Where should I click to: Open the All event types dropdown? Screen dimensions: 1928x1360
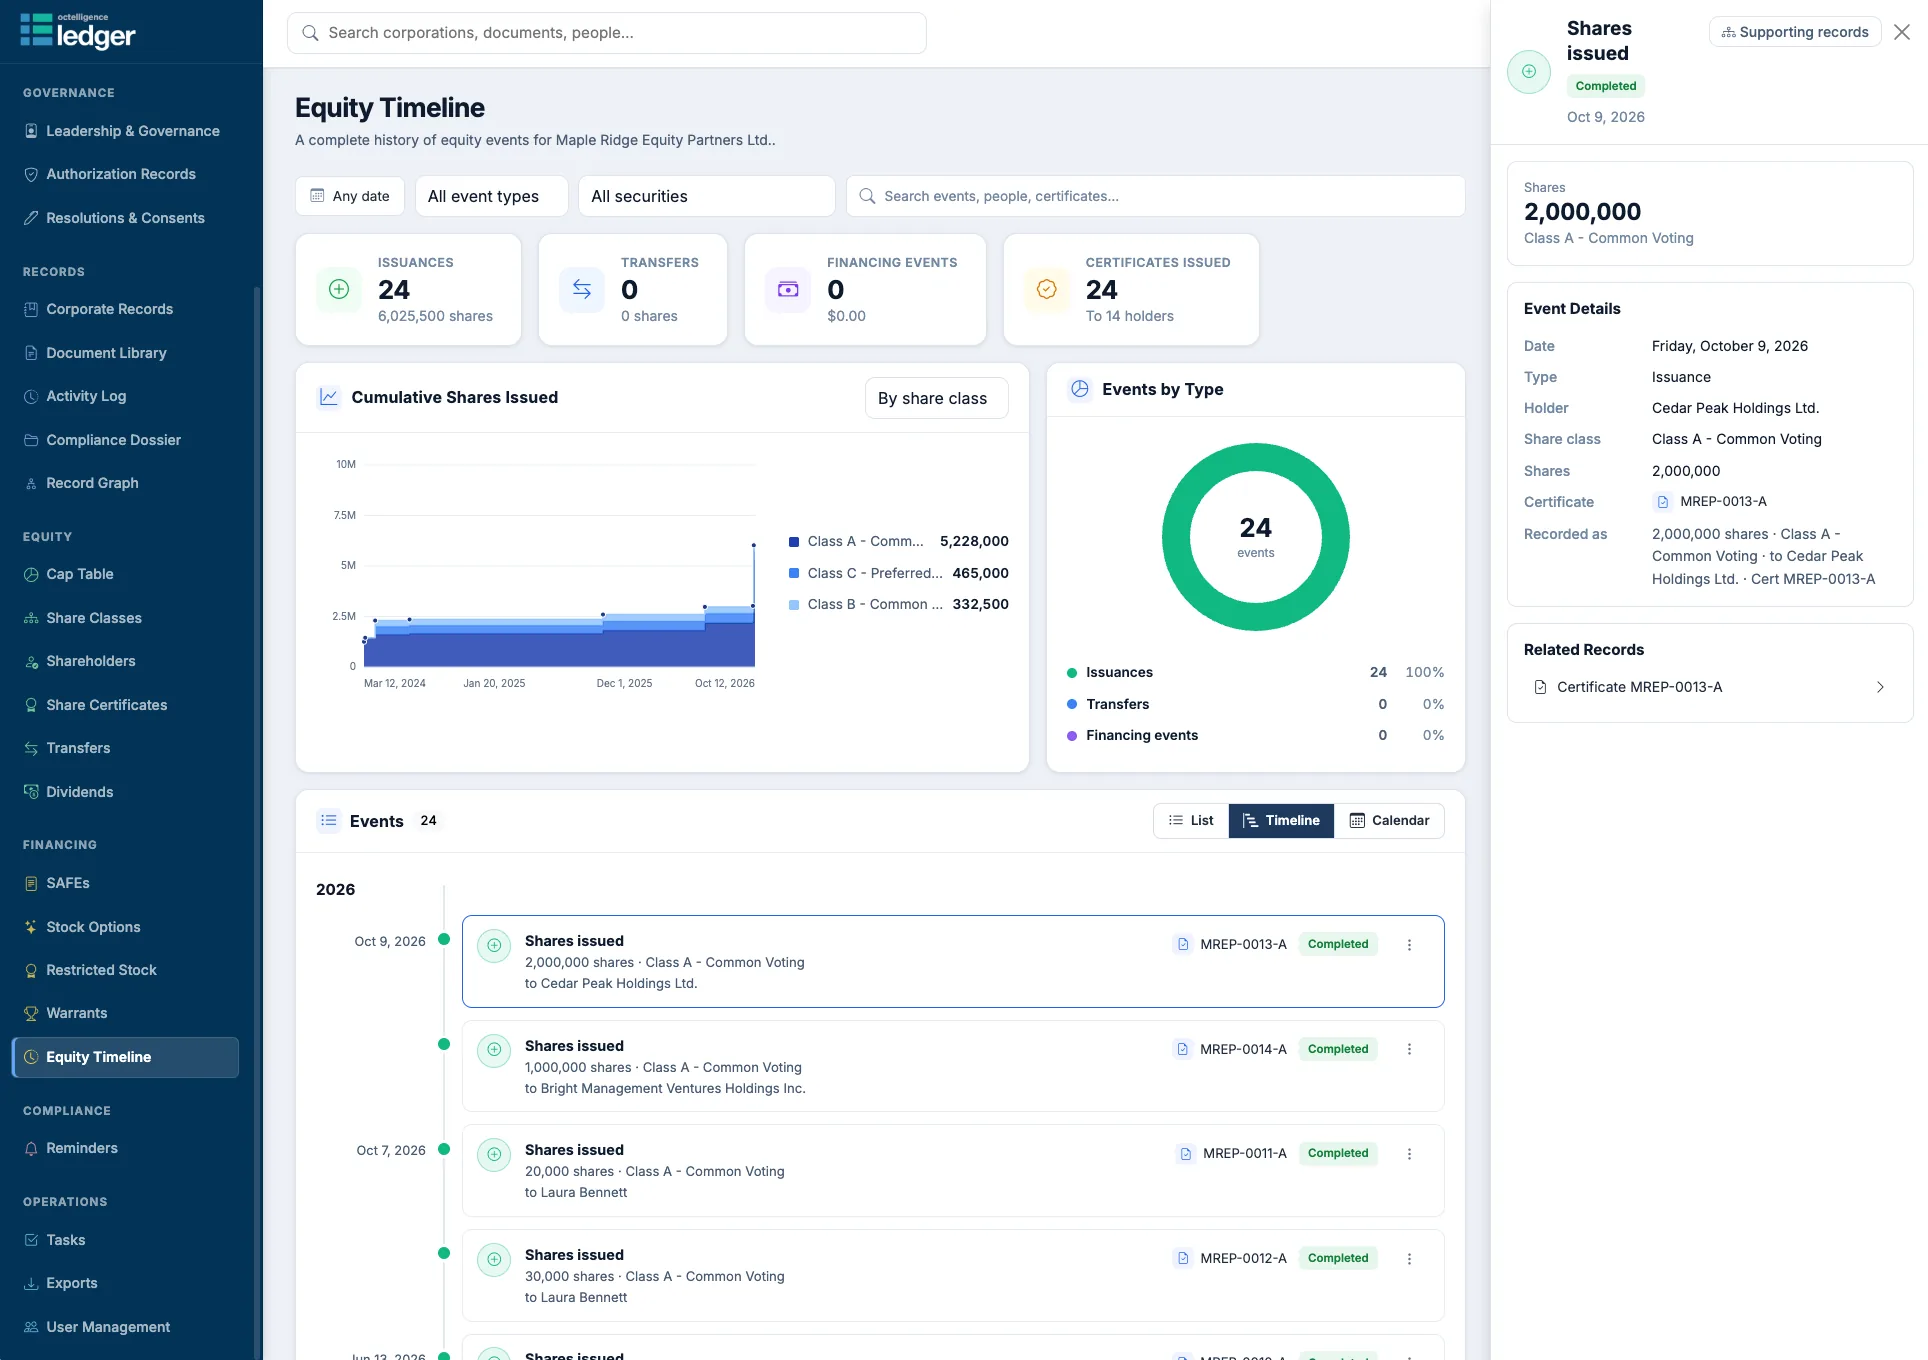click(492, 196)
